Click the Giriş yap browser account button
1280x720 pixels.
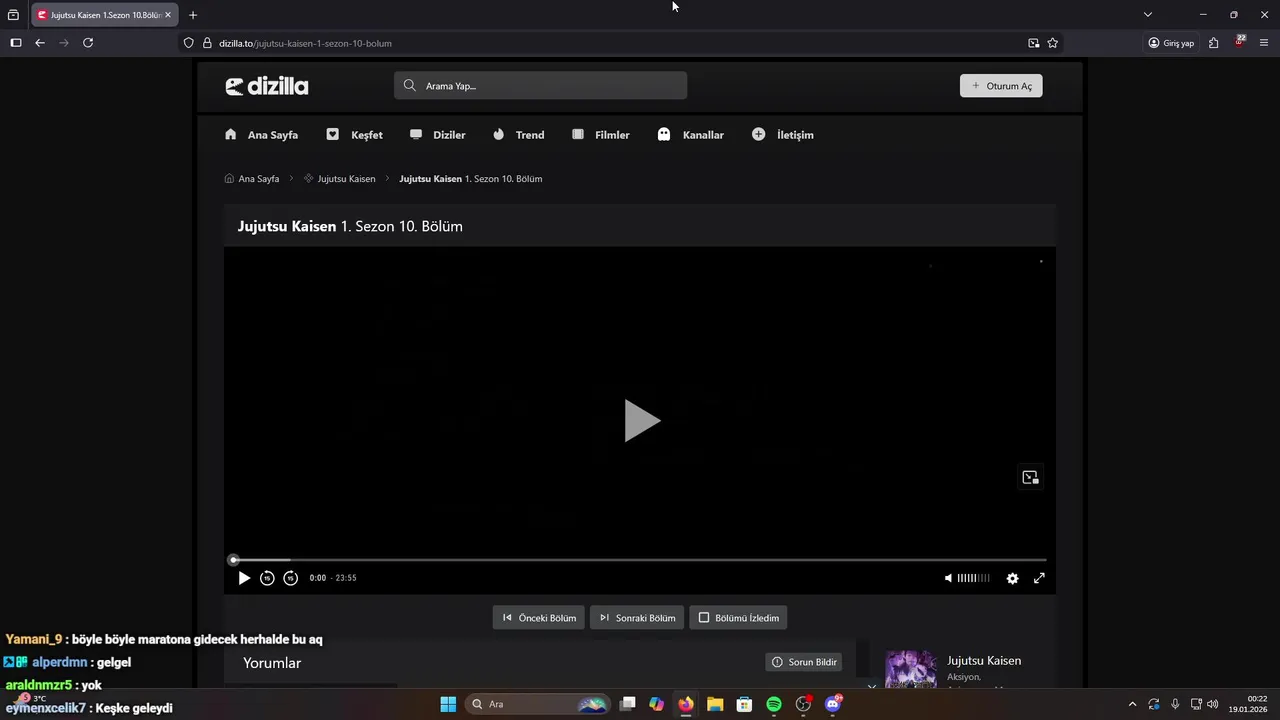1171,43
